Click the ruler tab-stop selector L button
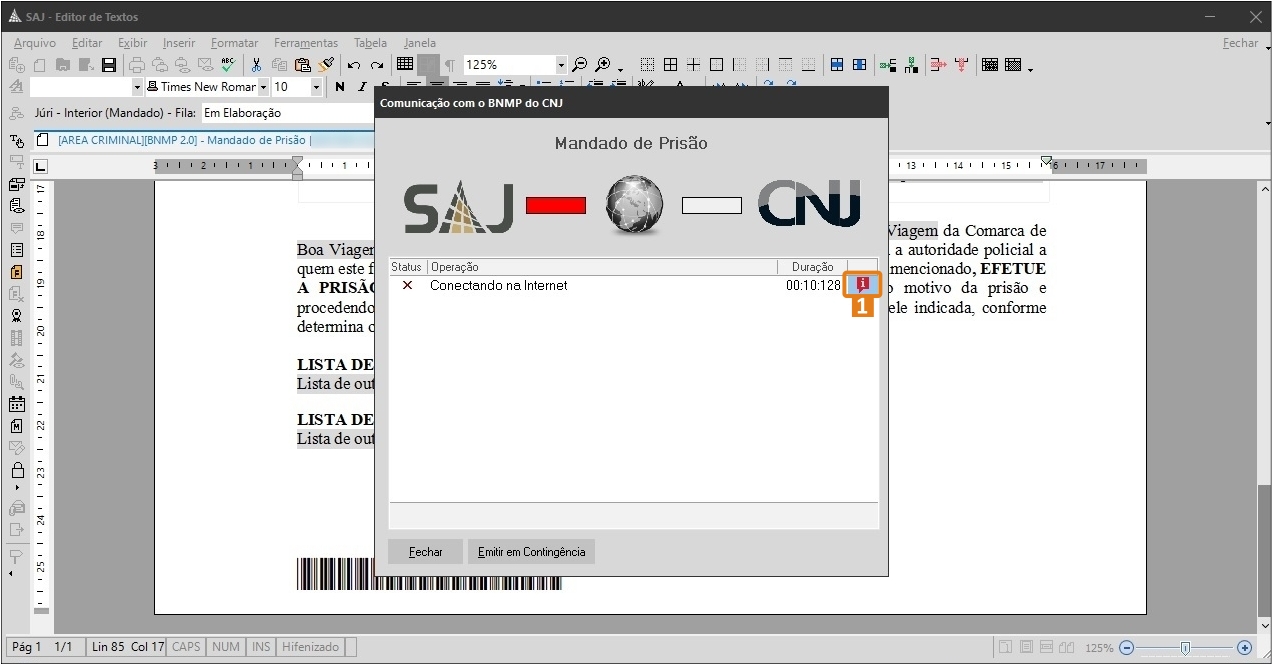The height and width of the screenshot is (665, 1272). (x=41, y=167)
